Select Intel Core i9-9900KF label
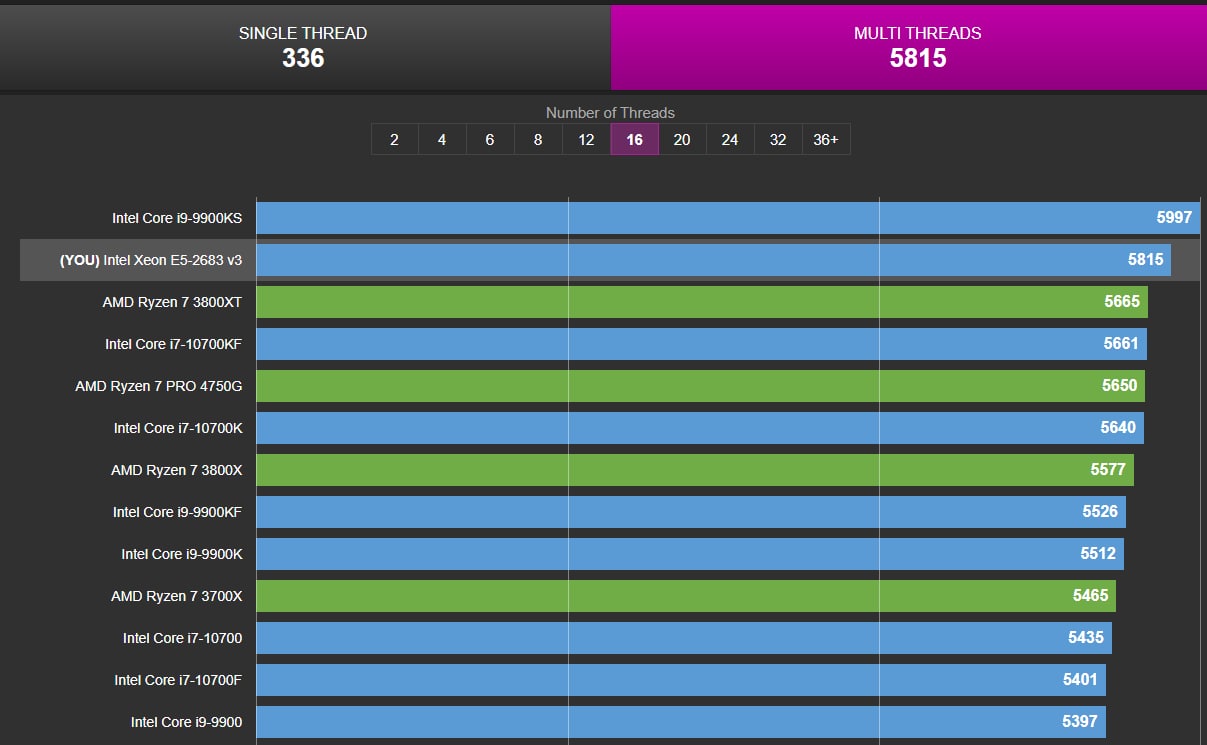1207x745 pixels. click(x=177, y=511)
